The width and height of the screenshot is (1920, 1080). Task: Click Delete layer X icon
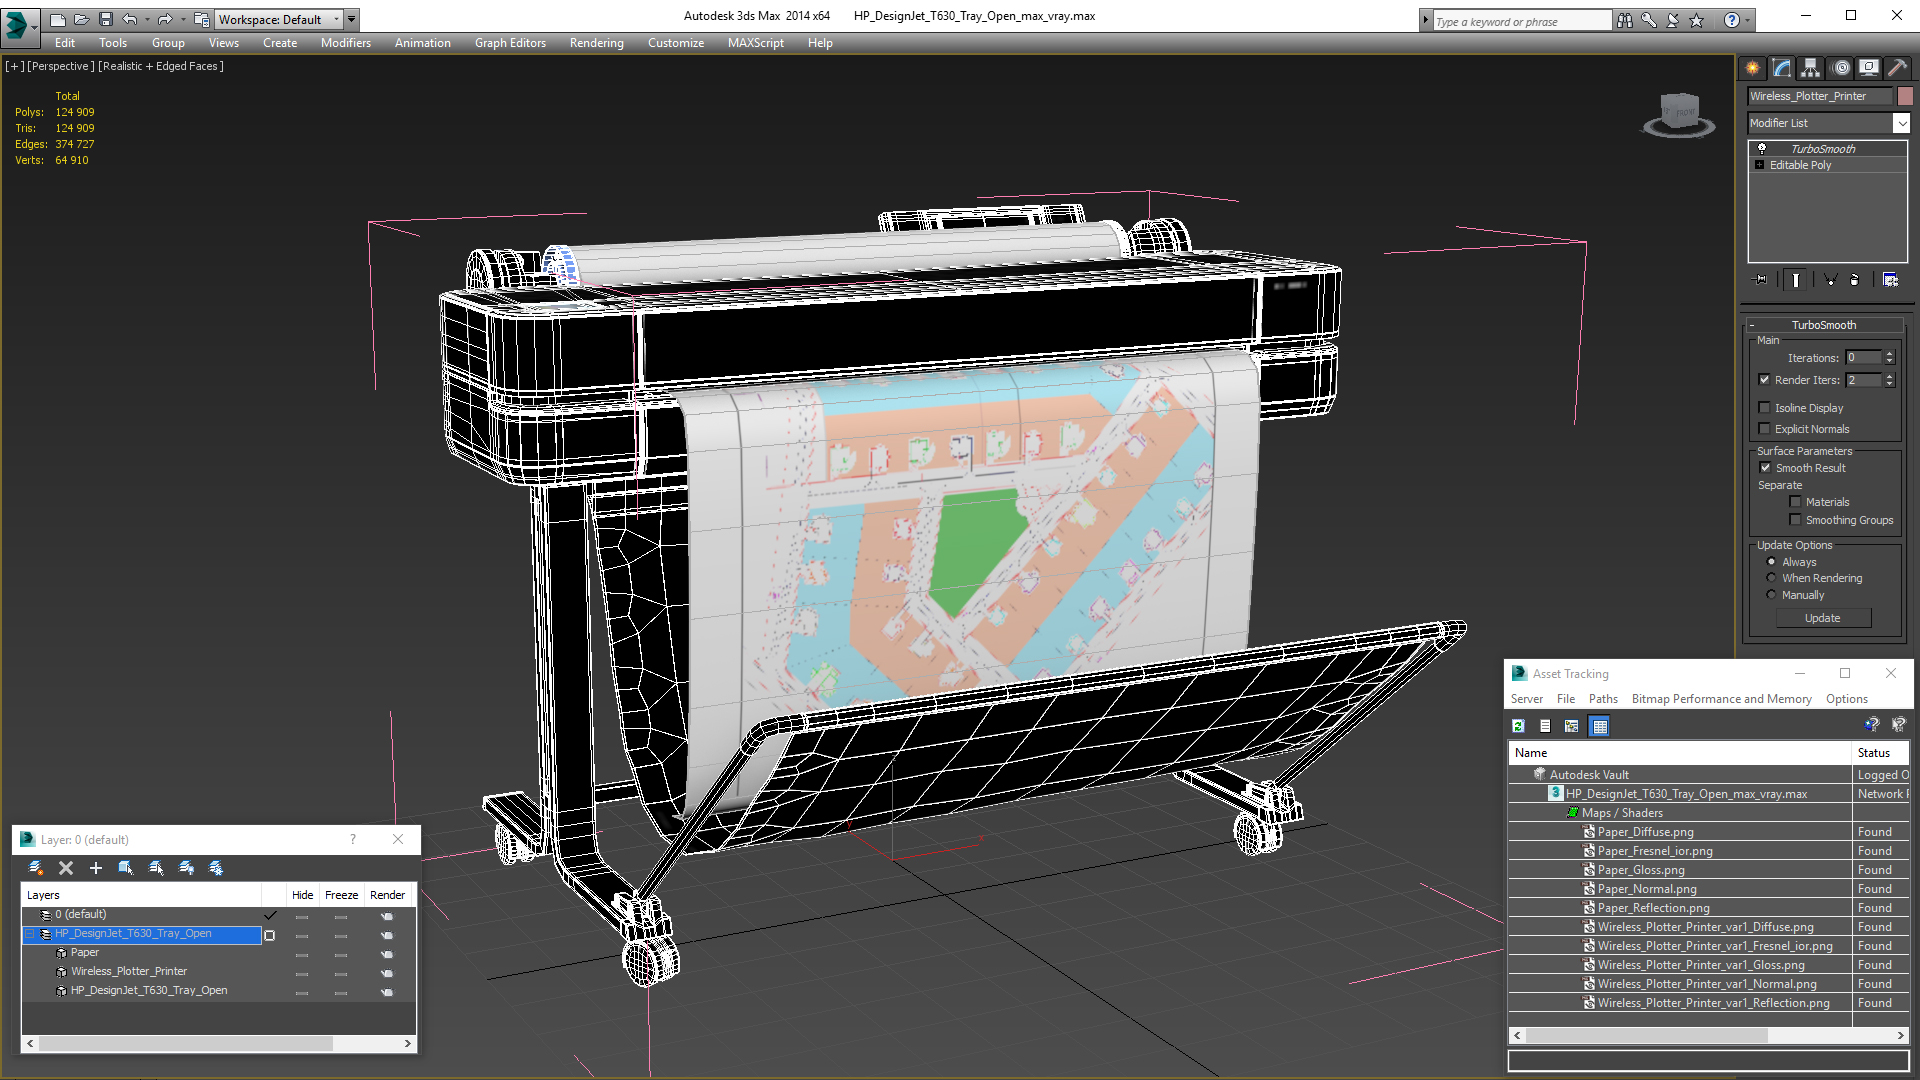66,868
